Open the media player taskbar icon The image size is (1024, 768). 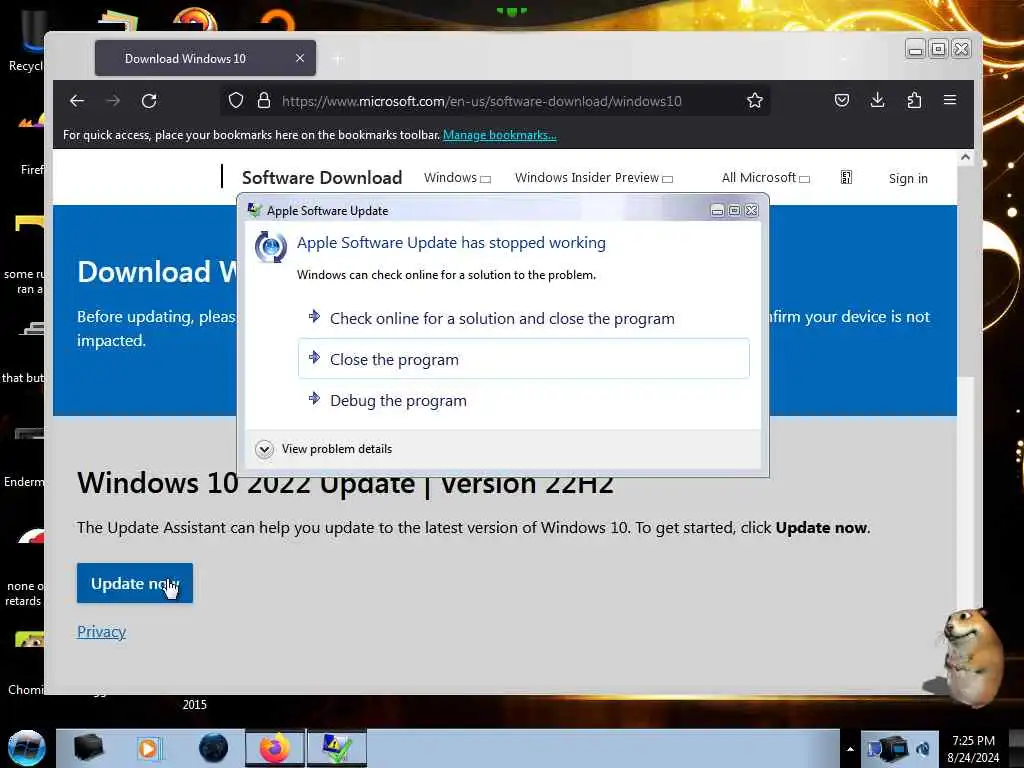pyautogui.click(x=149, y=748)
